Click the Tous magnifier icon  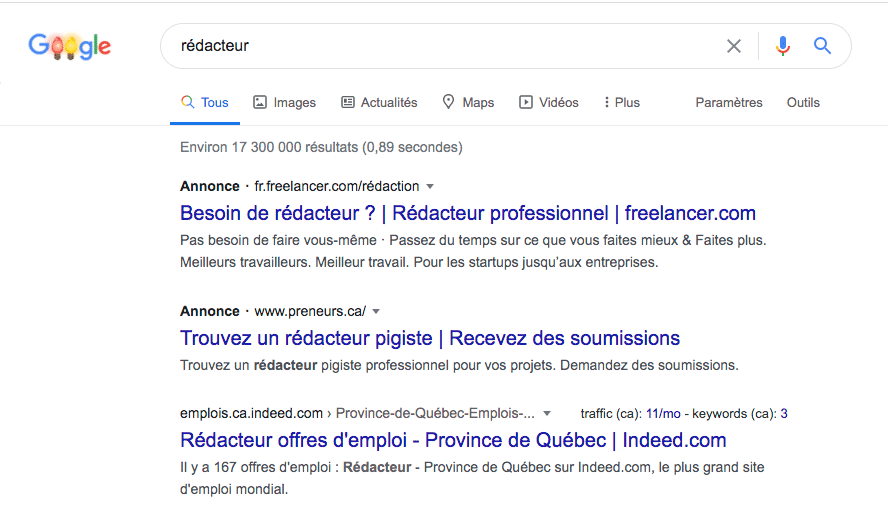[x=187, y=102]
